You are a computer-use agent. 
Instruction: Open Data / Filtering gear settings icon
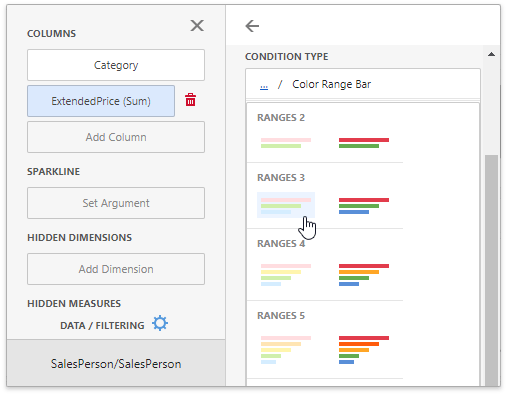point(160,323)
